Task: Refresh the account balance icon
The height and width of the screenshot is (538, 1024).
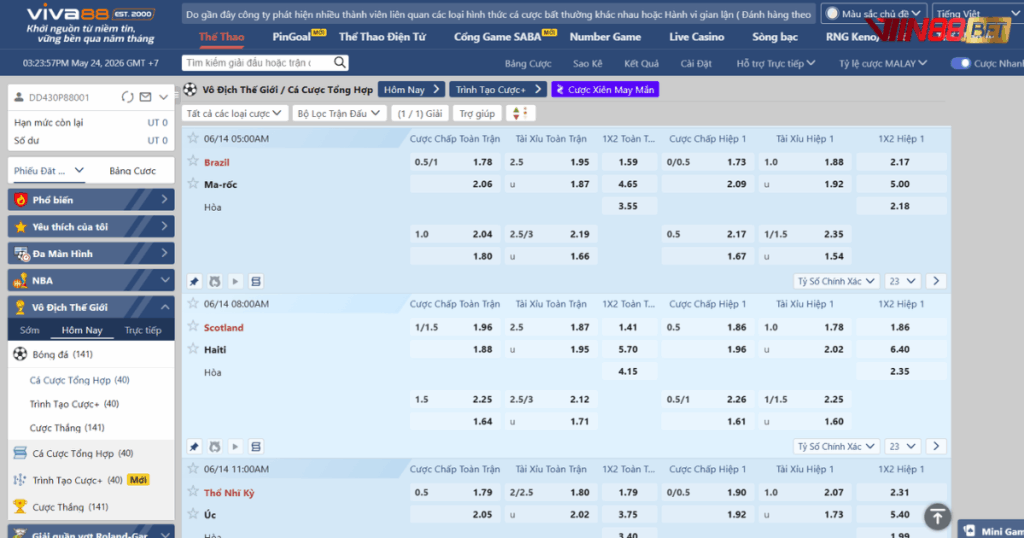Action: click(127, 97)
